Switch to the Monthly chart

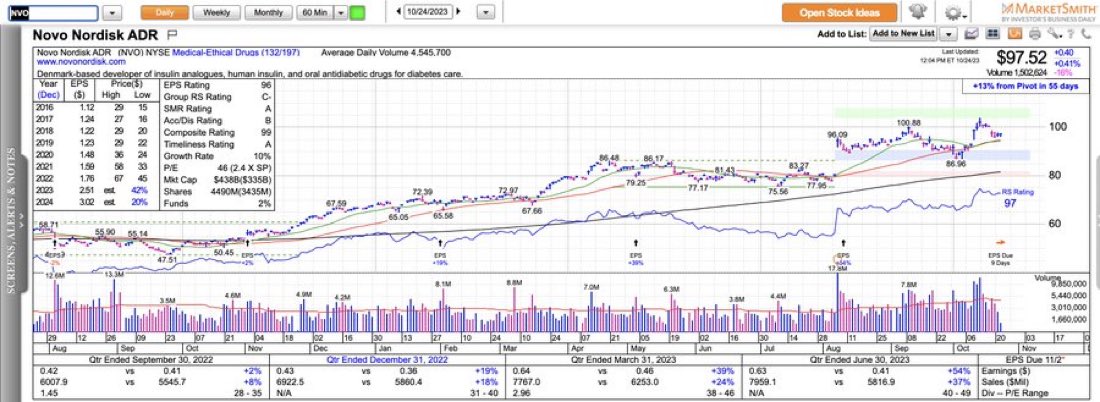(269, 13)
